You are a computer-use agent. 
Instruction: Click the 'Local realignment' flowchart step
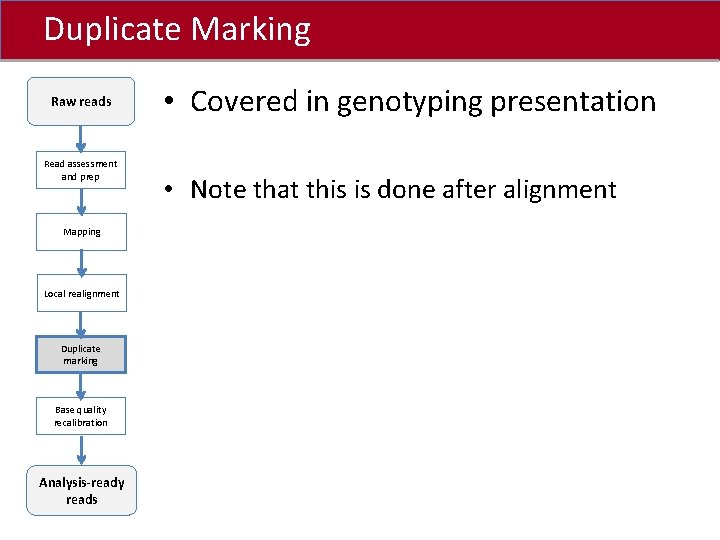pos(82,293)
